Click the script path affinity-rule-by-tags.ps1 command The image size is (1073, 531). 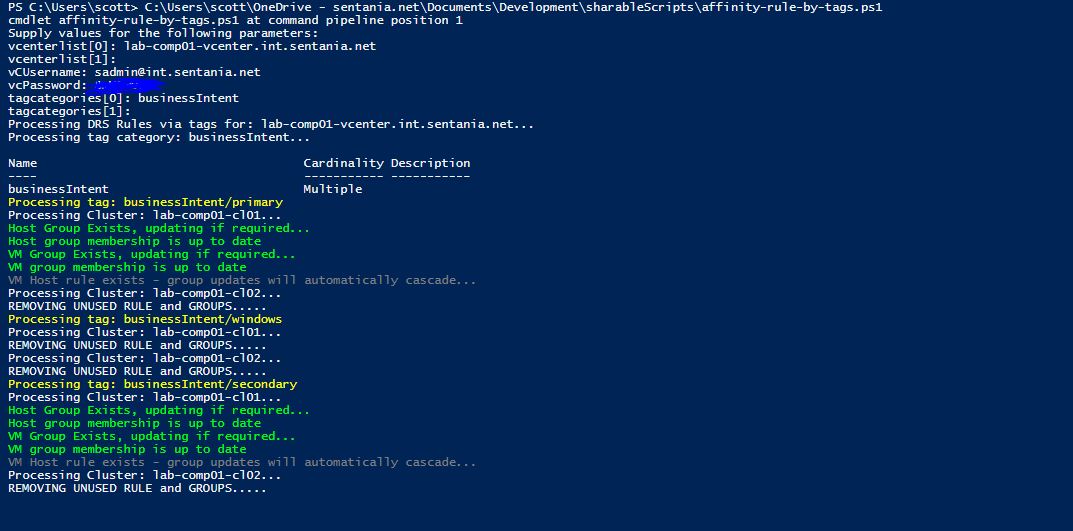click(x=513, y=8)
